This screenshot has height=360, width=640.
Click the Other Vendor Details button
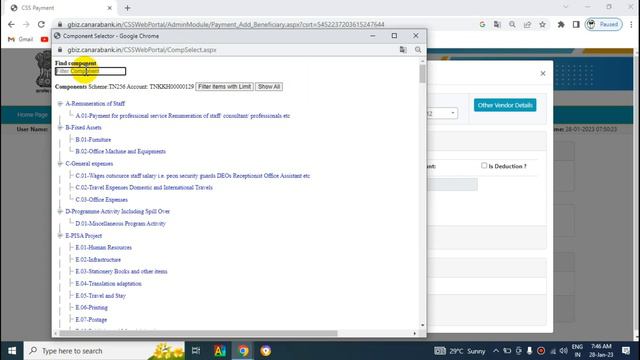pos(505,105)
